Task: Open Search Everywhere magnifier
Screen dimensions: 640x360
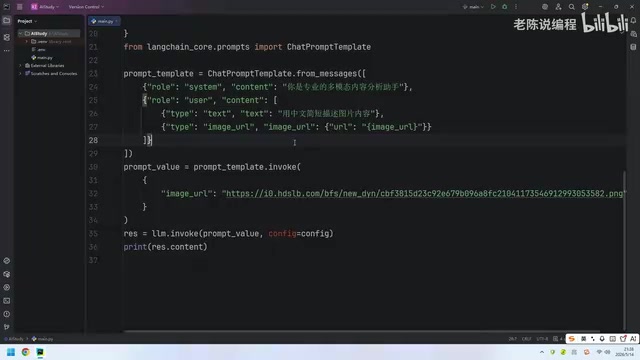Action: pyautogui.click(x=571, y=7)
